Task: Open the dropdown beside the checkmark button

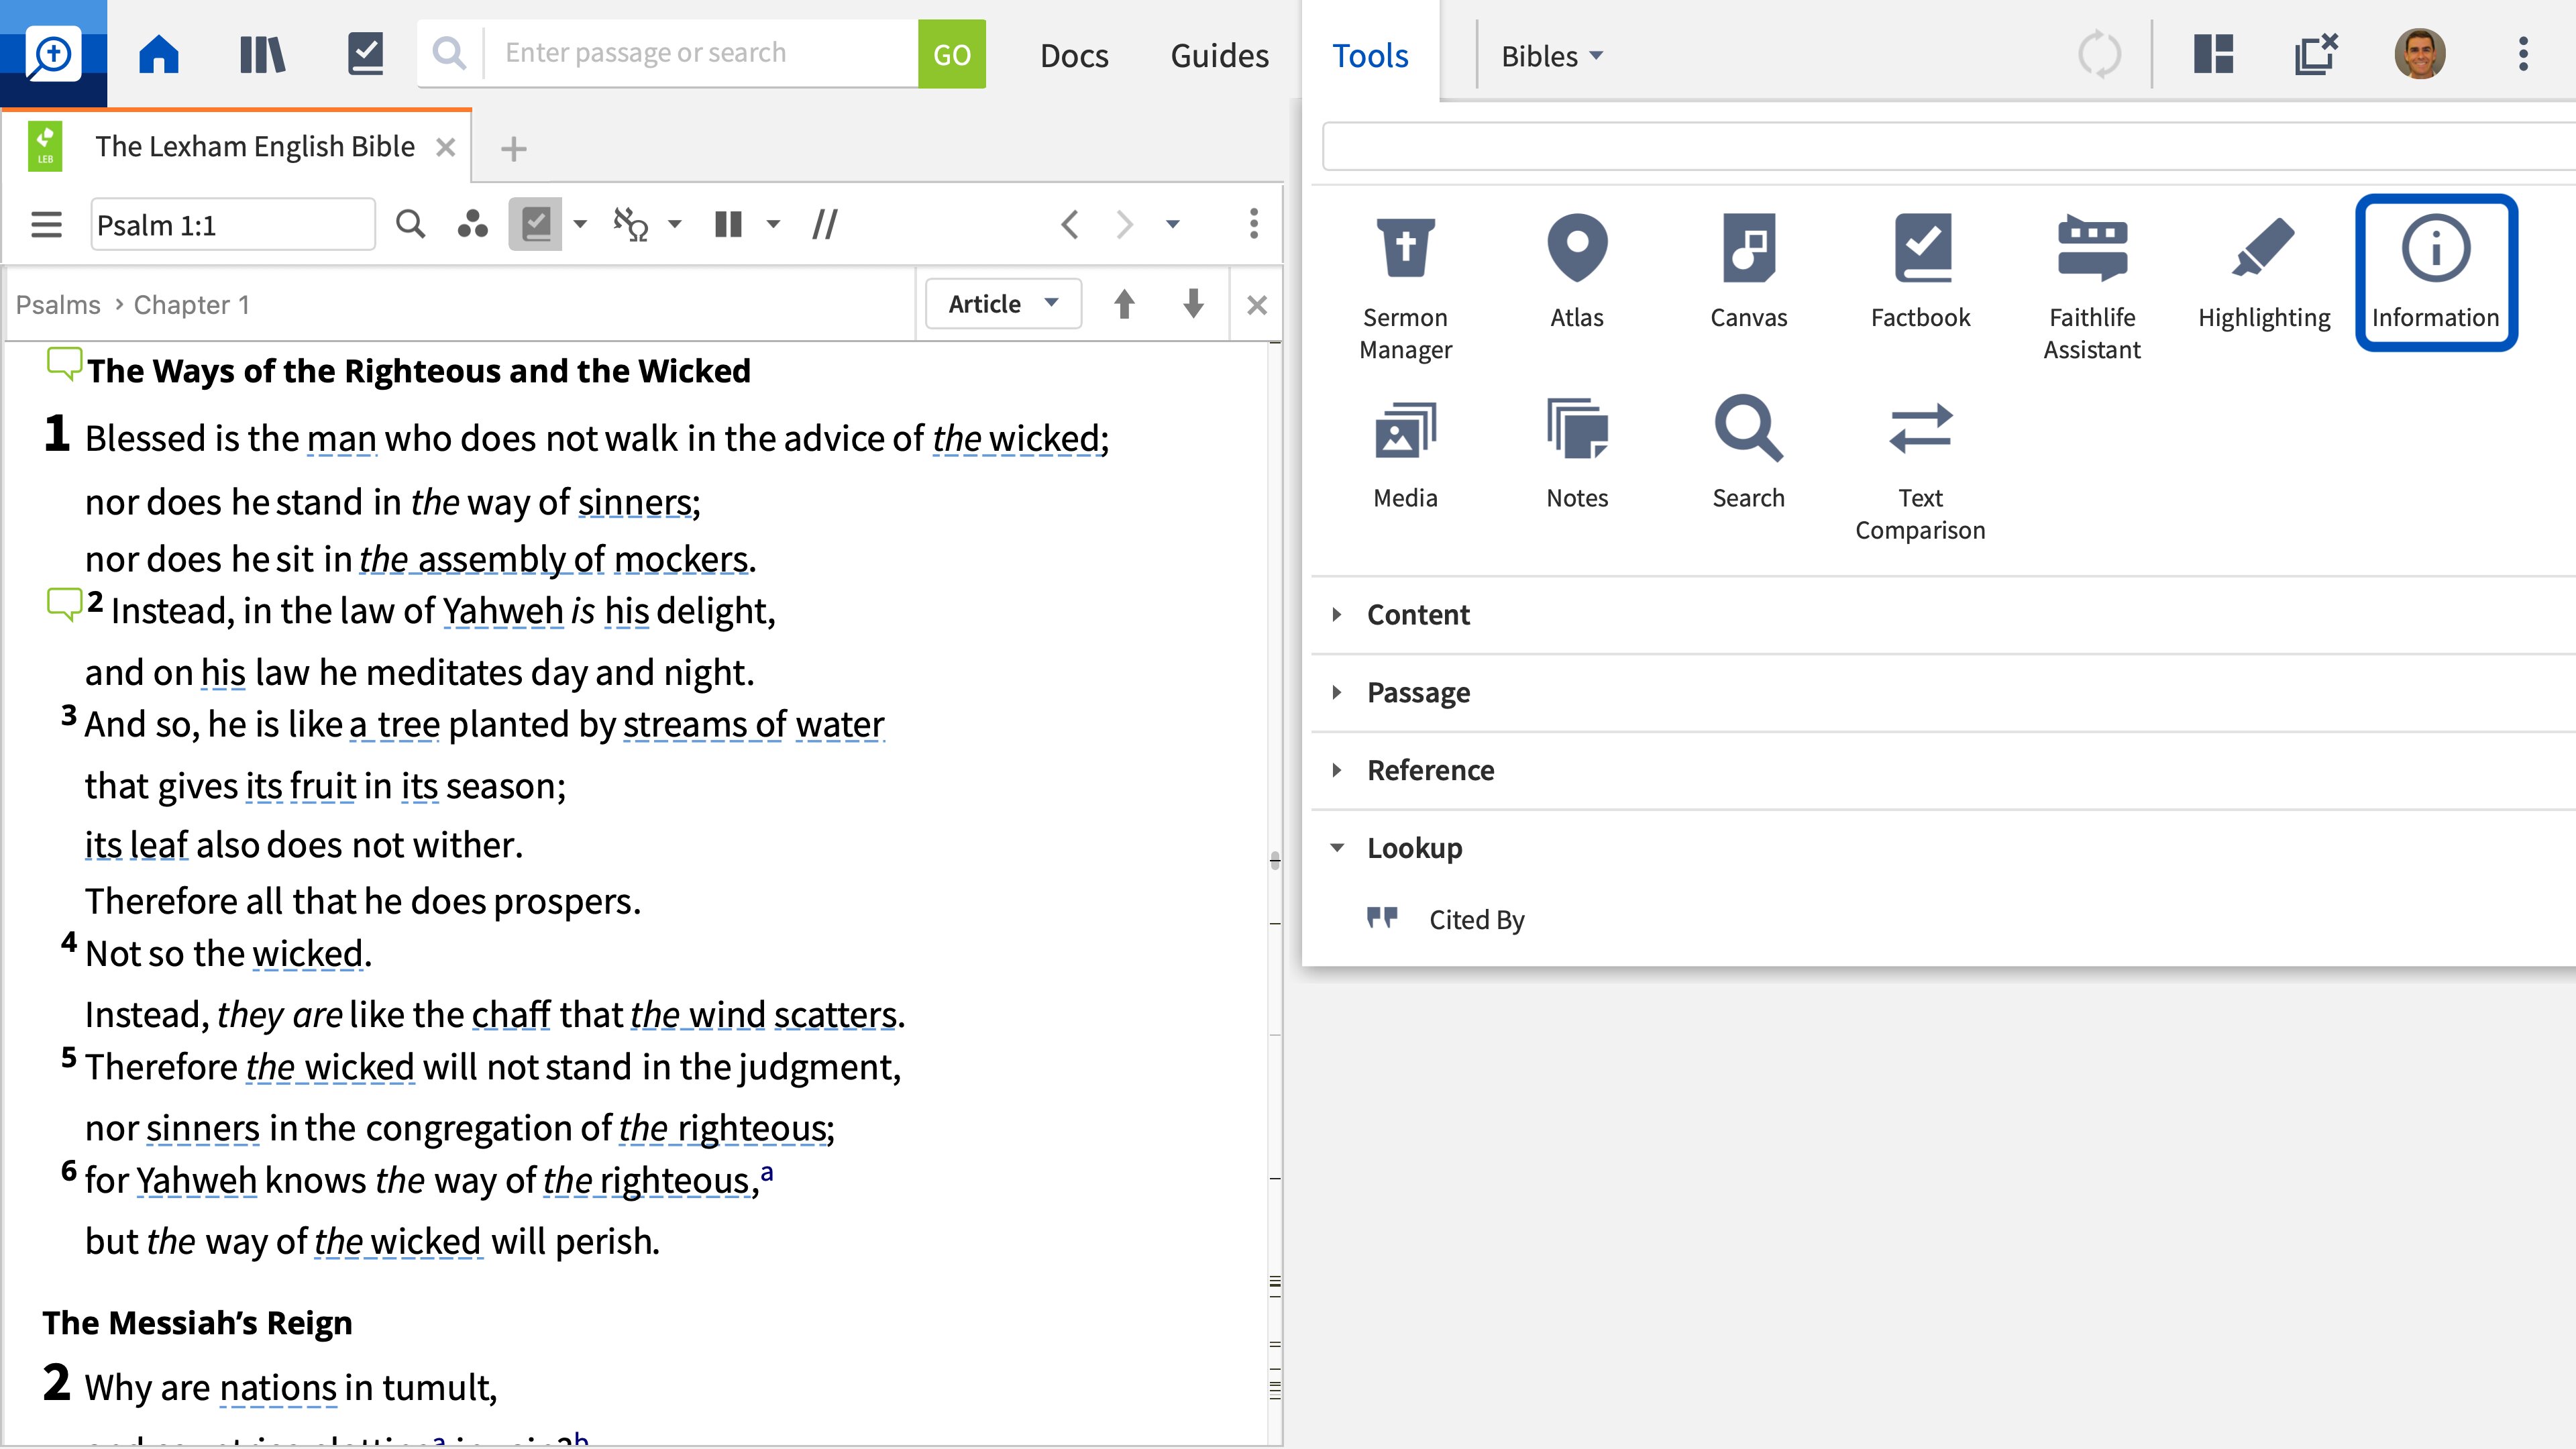Action: (x=580, y=224)
